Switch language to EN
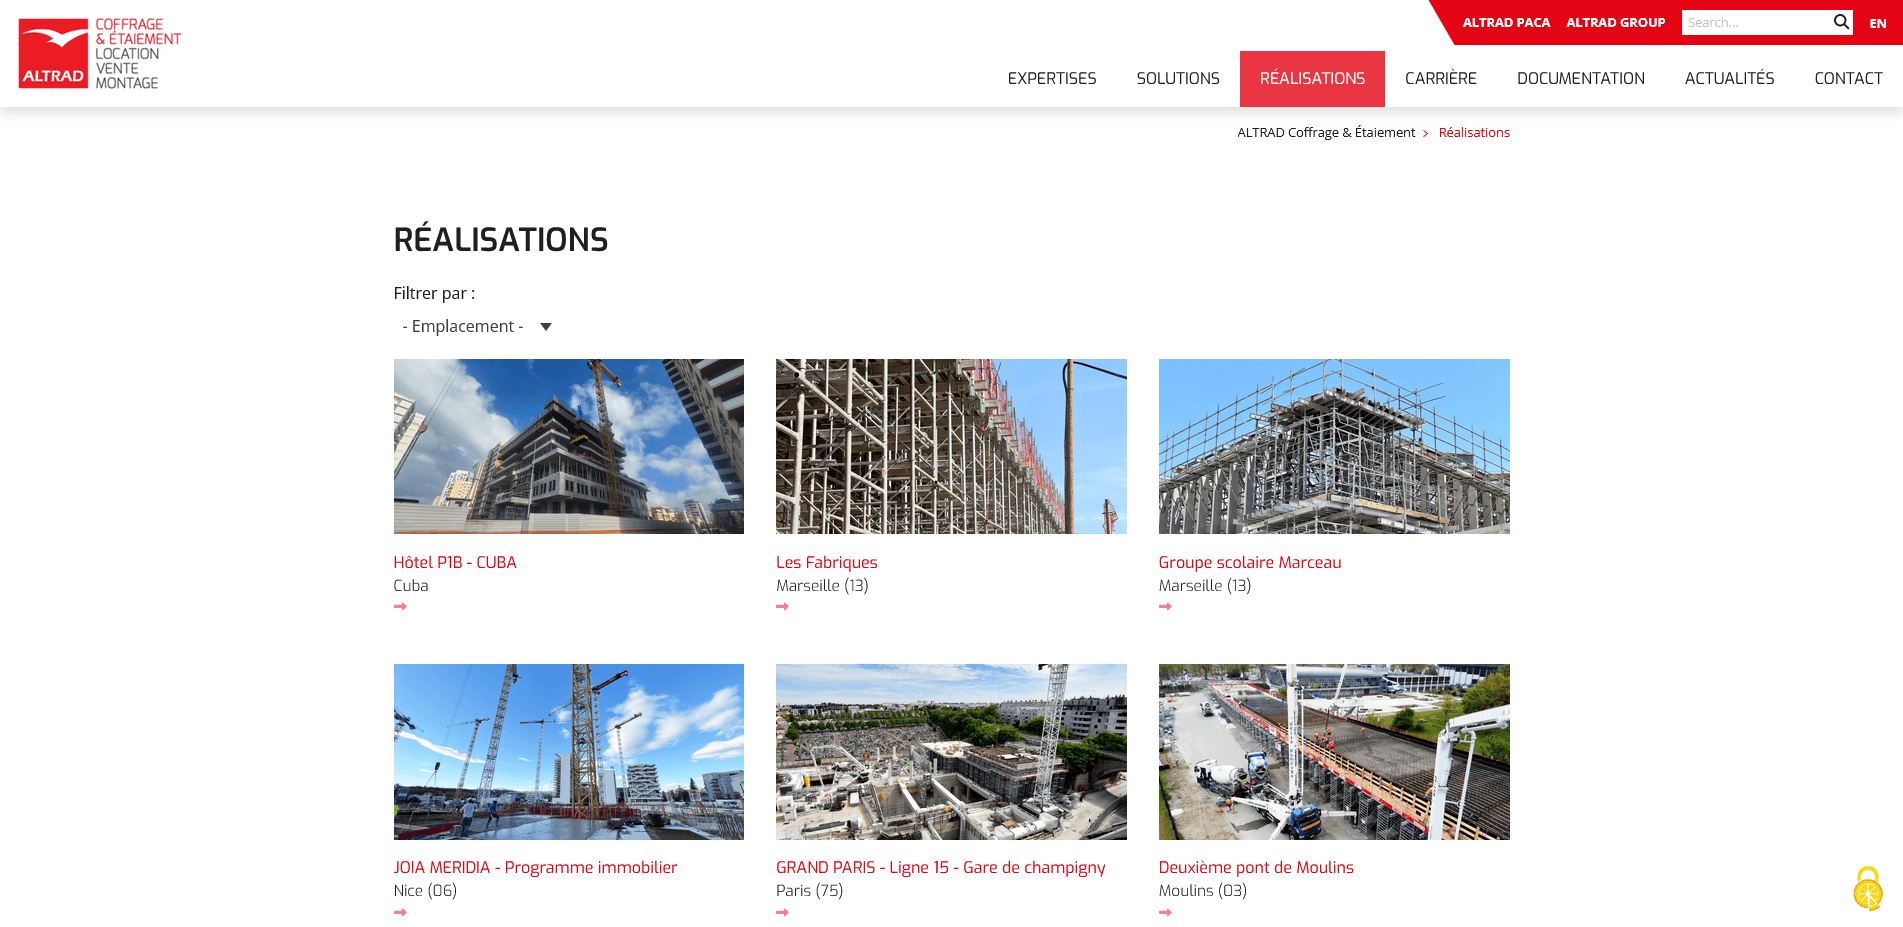Image resolution: width=1903 pixels, height=927 pixels. click(x=1878, y=23)
